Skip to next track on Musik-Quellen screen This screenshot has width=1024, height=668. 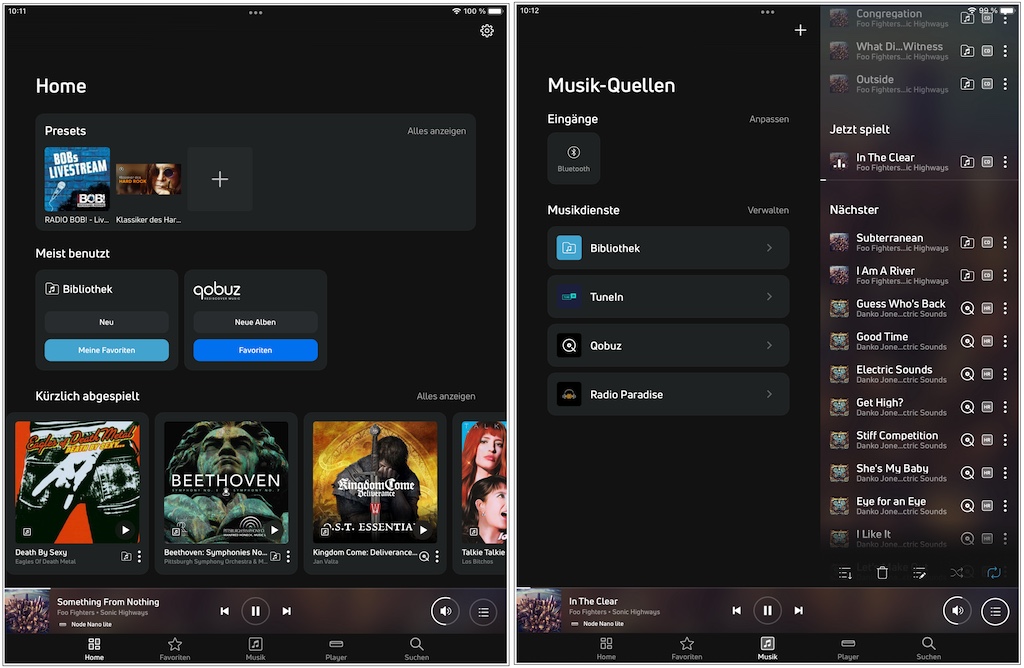(798, 611)
